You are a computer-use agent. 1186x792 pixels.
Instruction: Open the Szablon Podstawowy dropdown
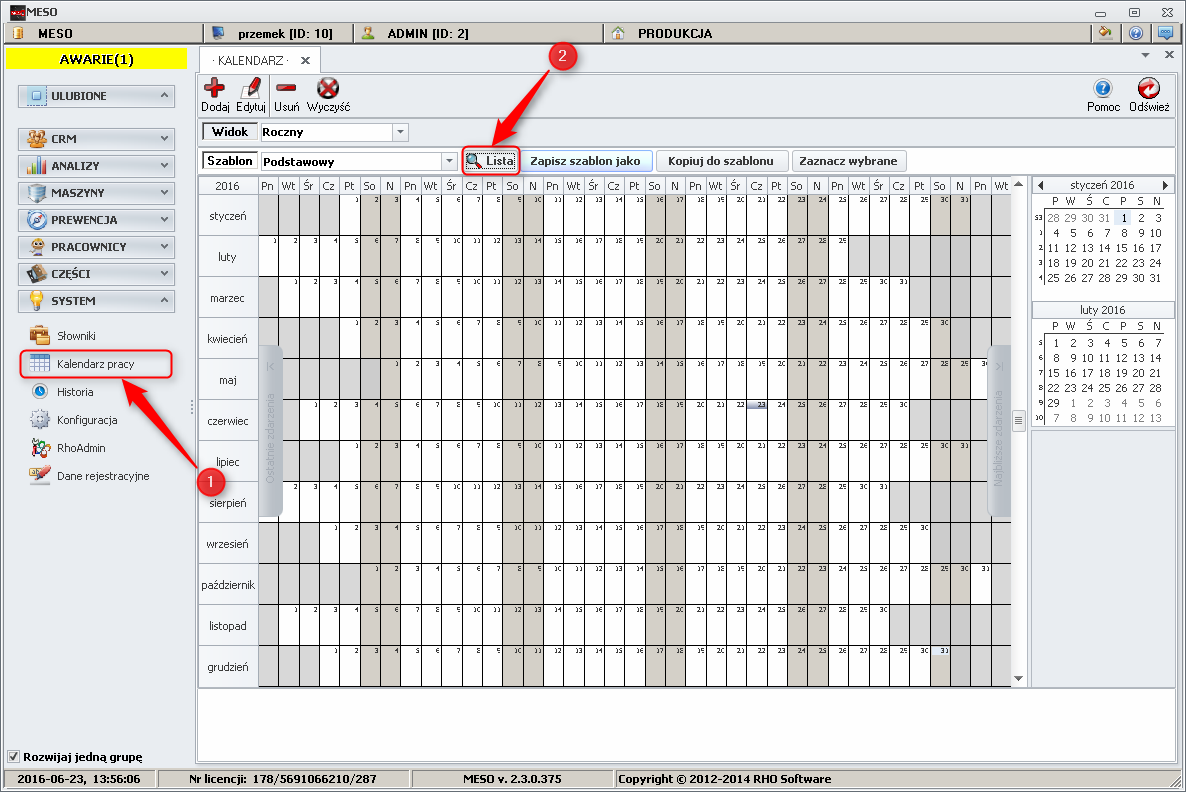(x=449, y=161)
